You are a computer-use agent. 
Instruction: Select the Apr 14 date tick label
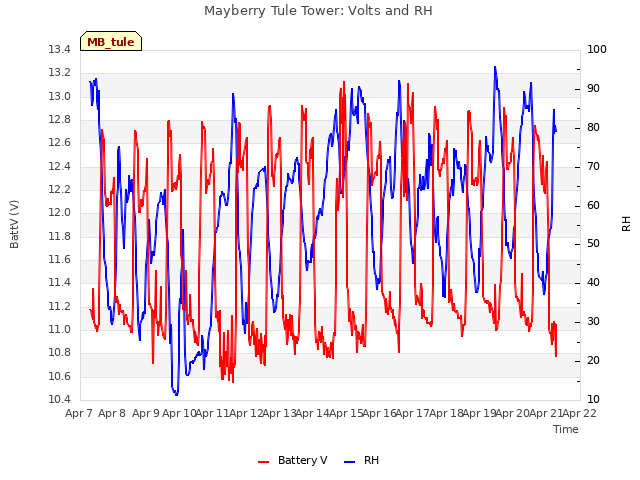313,413
